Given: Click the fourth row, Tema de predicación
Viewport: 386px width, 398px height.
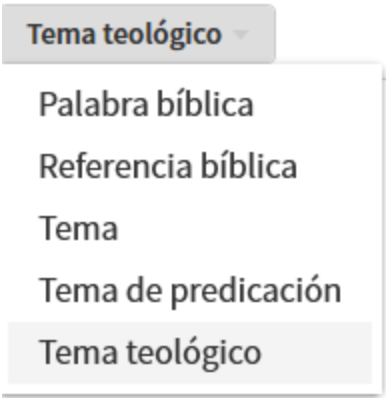Looking at the screenshot, I should [x=190, y=290].
